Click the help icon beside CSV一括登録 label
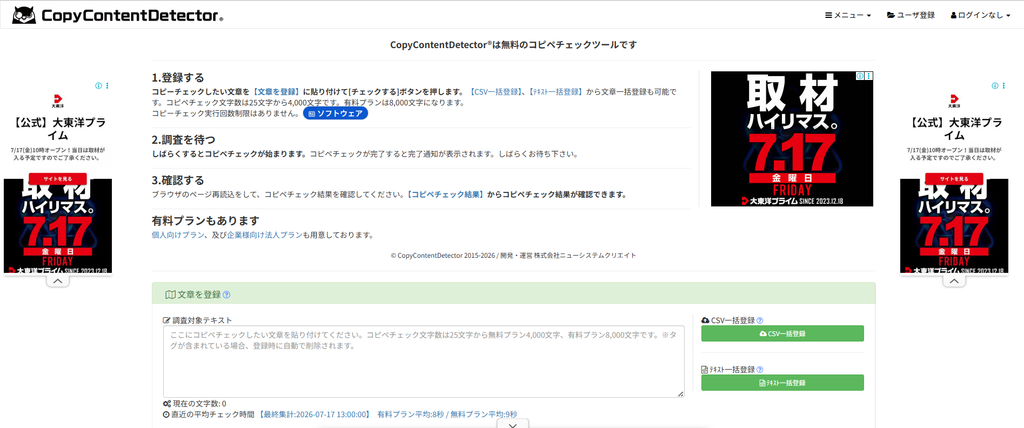The image size is (1024, 428). pos(760,321)
